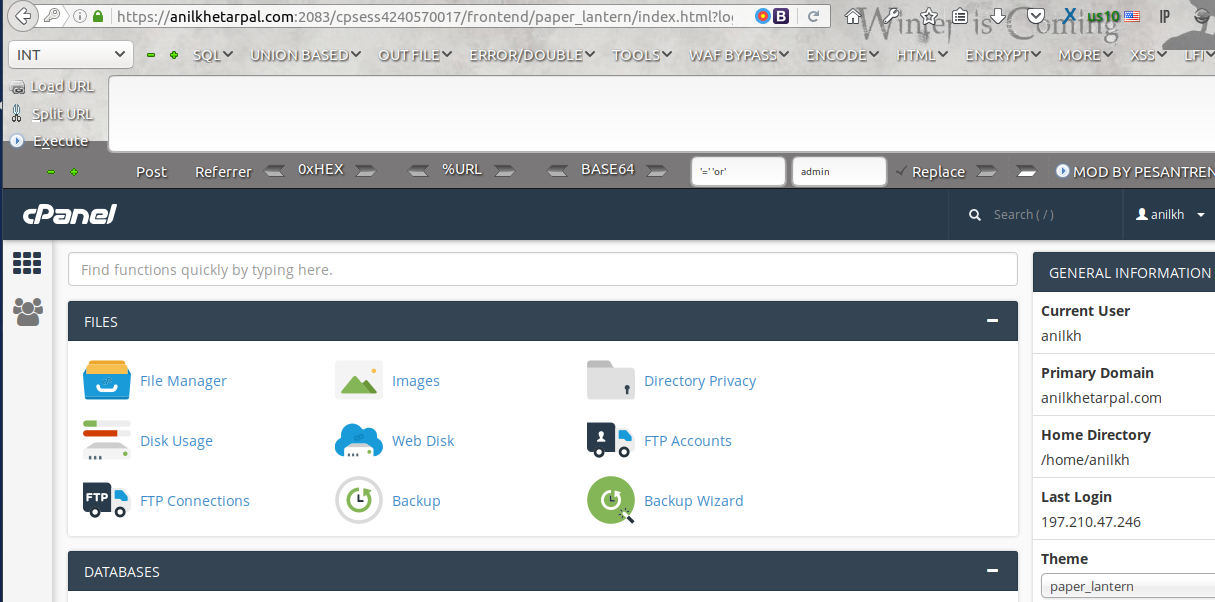
Task: Open the XSS menu
Action: click(1149, 55)
